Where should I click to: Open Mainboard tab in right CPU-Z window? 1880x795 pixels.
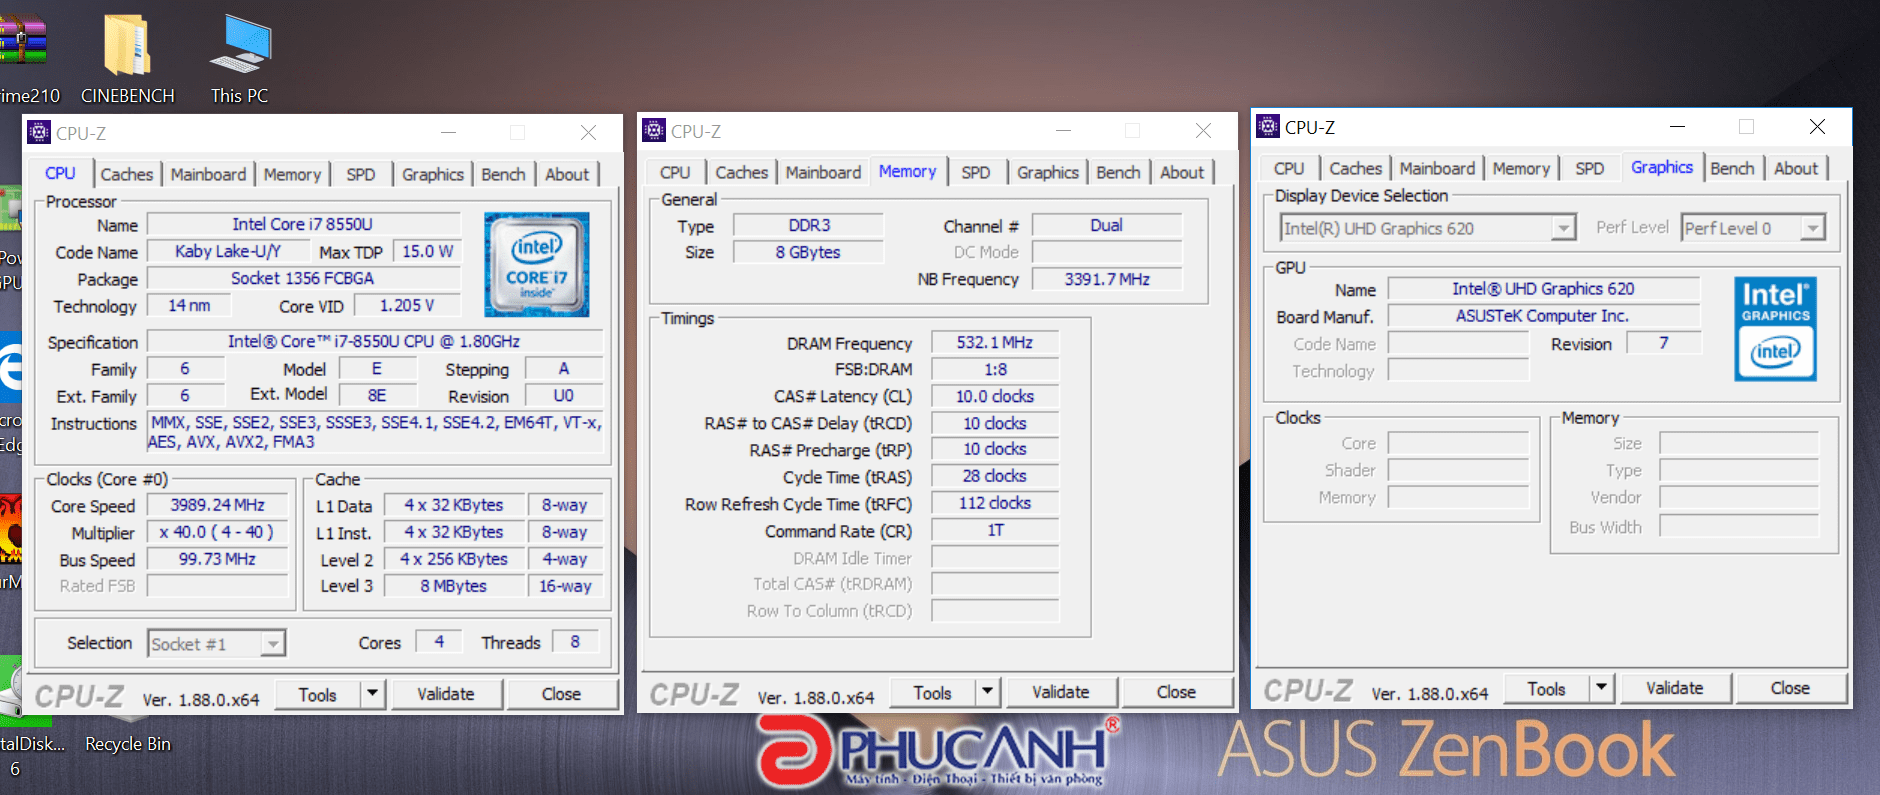[1437, 168]
